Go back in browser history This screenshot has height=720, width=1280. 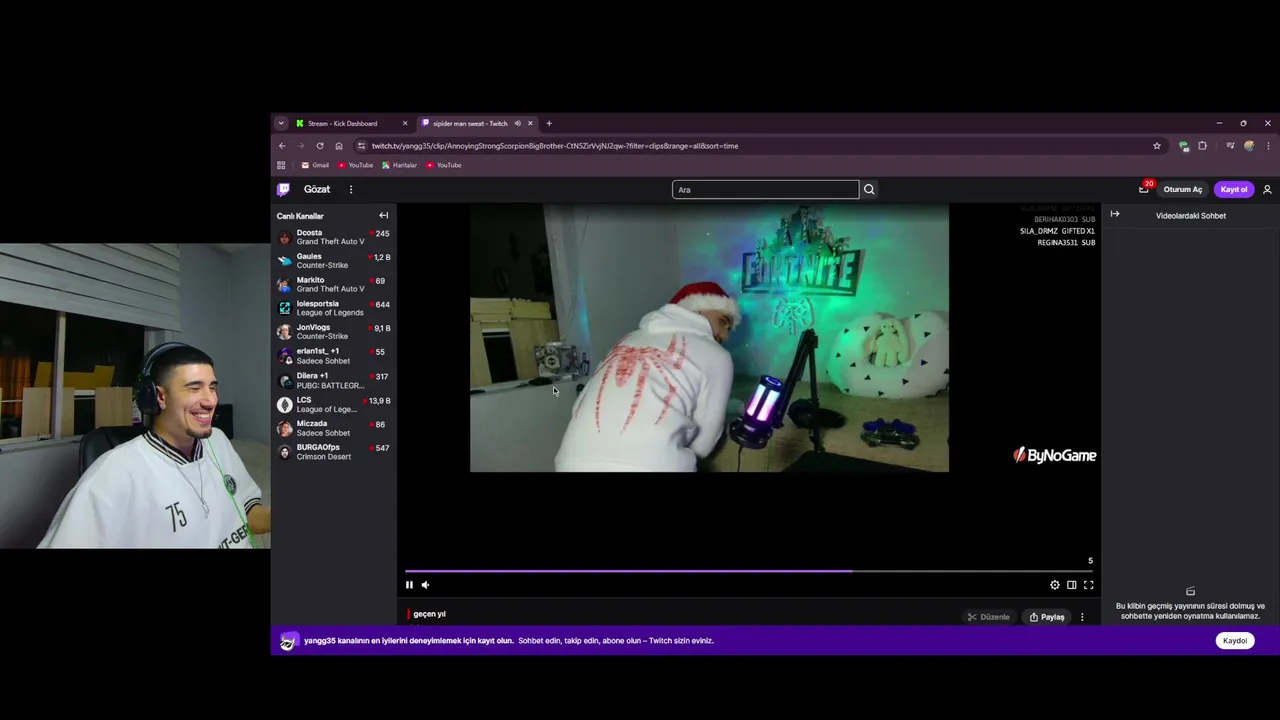tap(282, 146)
